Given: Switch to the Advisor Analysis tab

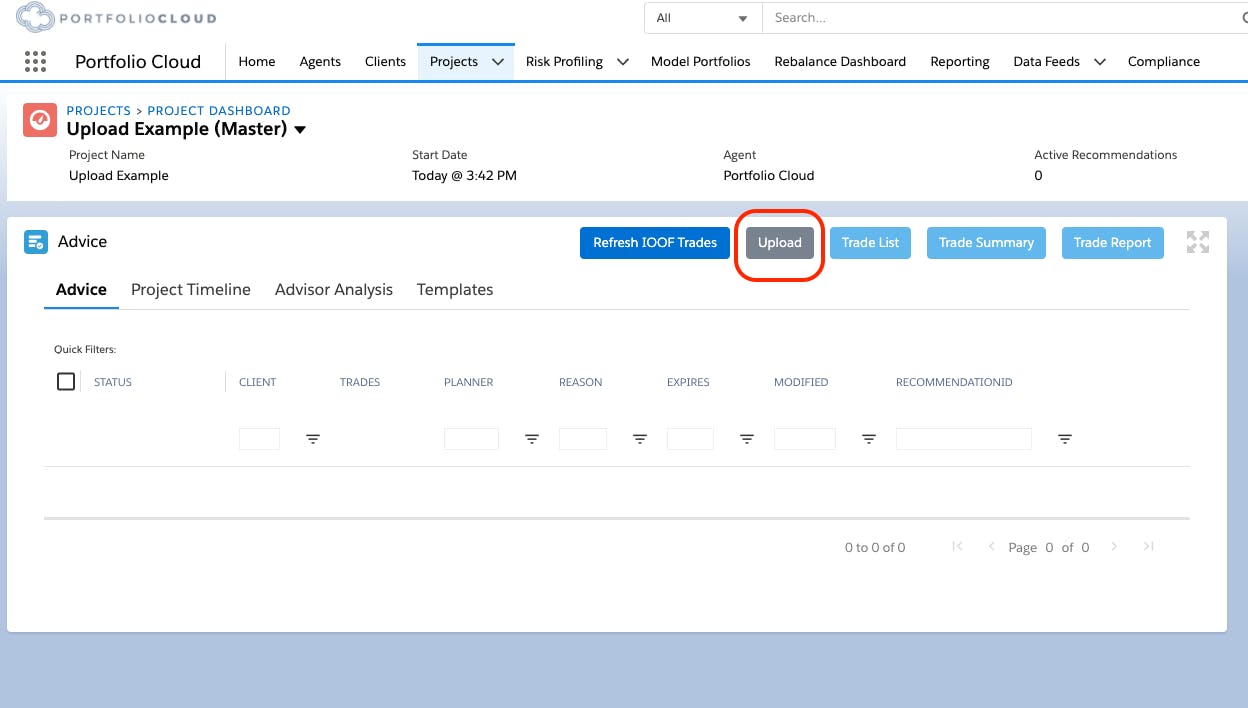Looking at the screenshot, I should coord(334,289).
